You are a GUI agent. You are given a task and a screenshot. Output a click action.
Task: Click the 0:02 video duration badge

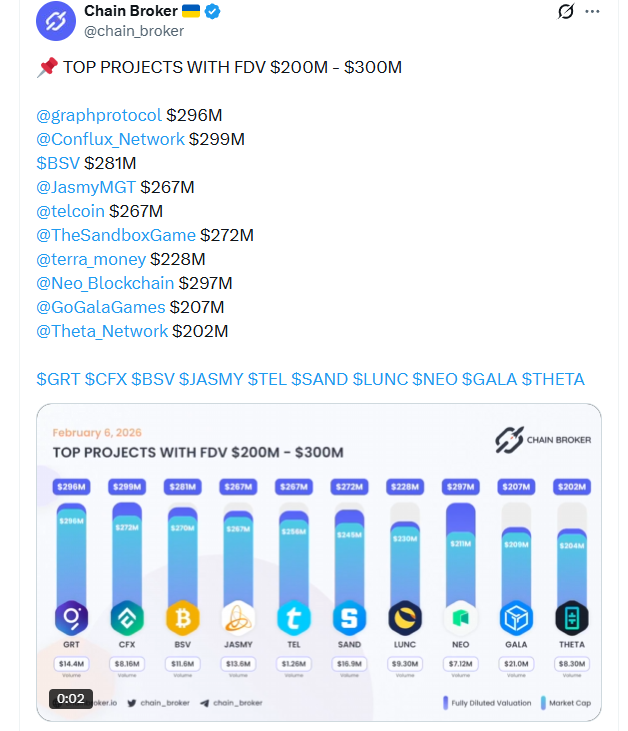71,699
